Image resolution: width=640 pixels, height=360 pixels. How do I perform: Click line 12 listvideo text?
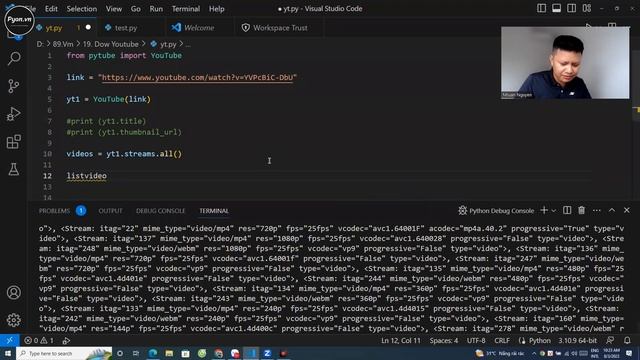click(x=87, y=176)
